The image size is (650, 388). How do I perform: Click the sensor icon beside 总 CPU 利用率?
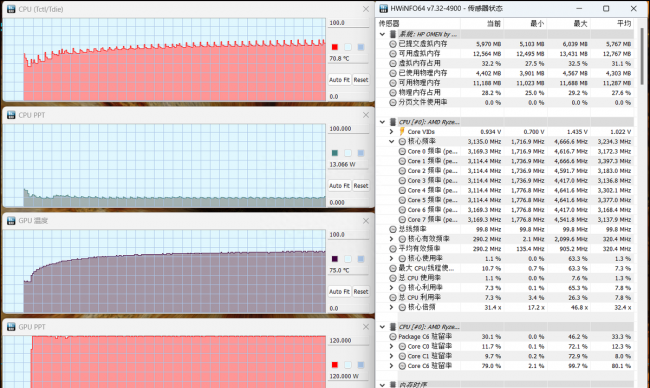[393, 298]
